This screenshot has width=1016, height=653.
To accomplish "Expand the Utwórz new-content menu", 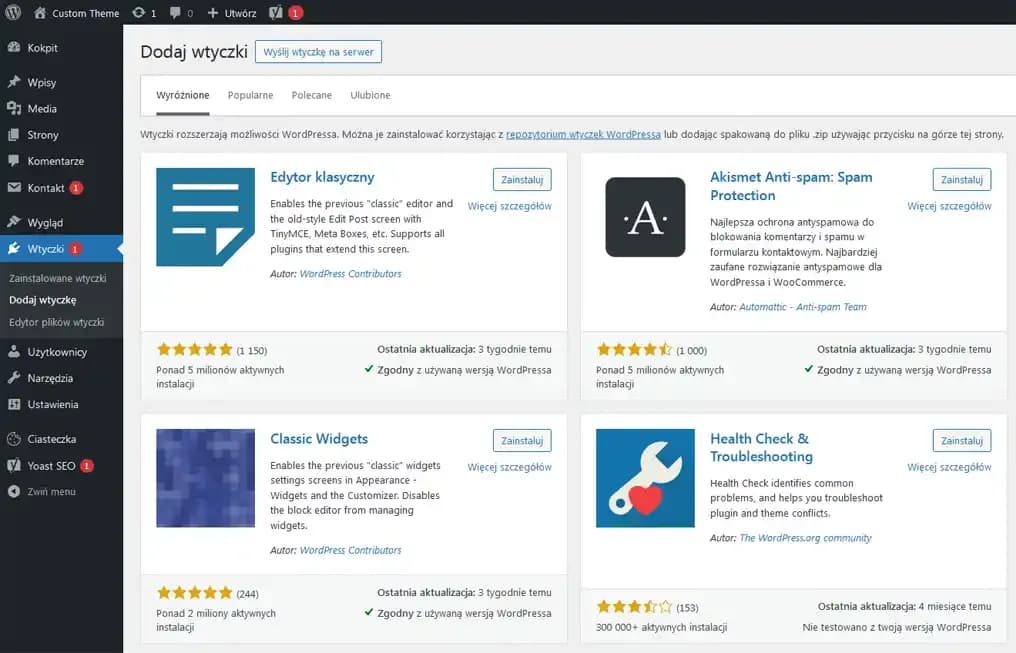I will coord(232,13).
